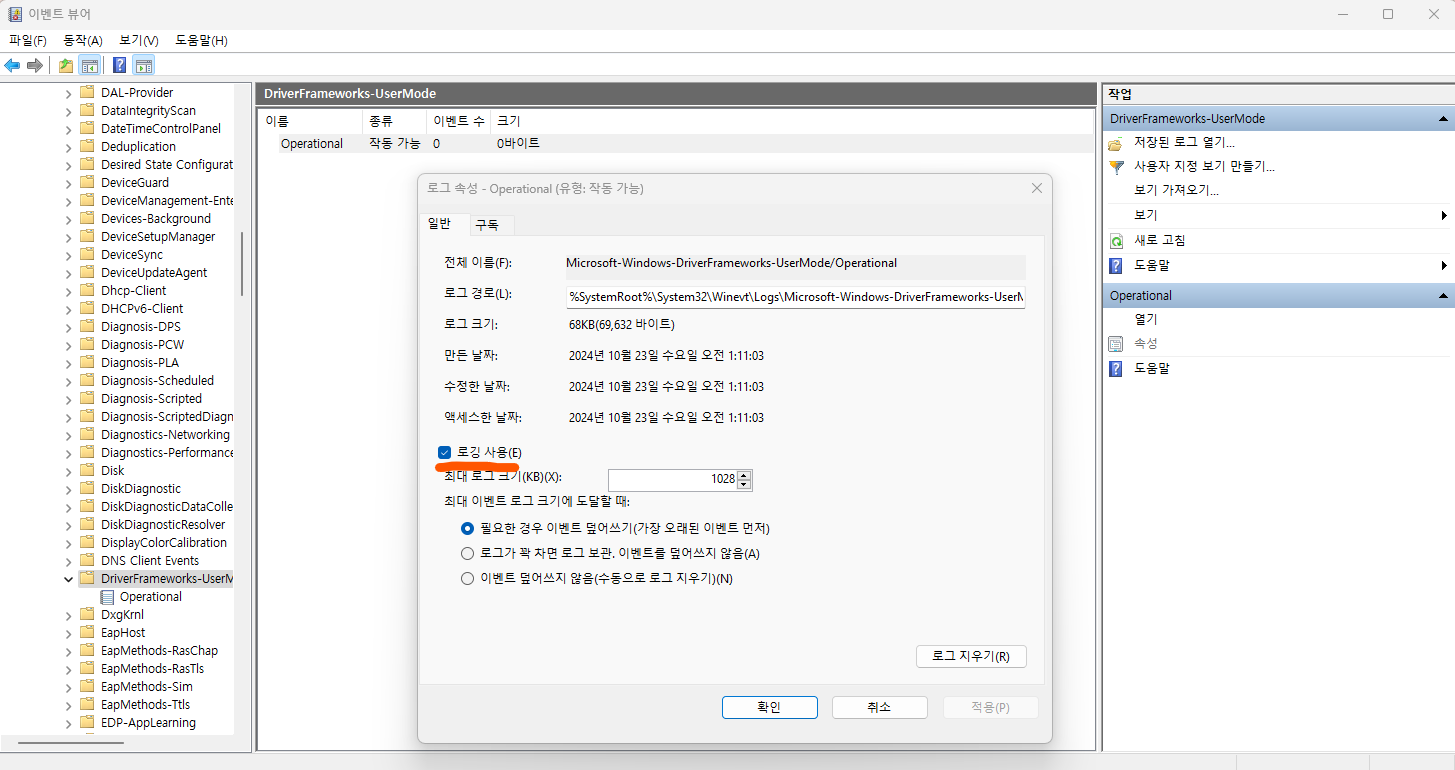This screenshot has height=770, width=1455.
Task: Click the help icon under DriverFrameworks-UserMode actions
Action: [x=1116, y=266]
